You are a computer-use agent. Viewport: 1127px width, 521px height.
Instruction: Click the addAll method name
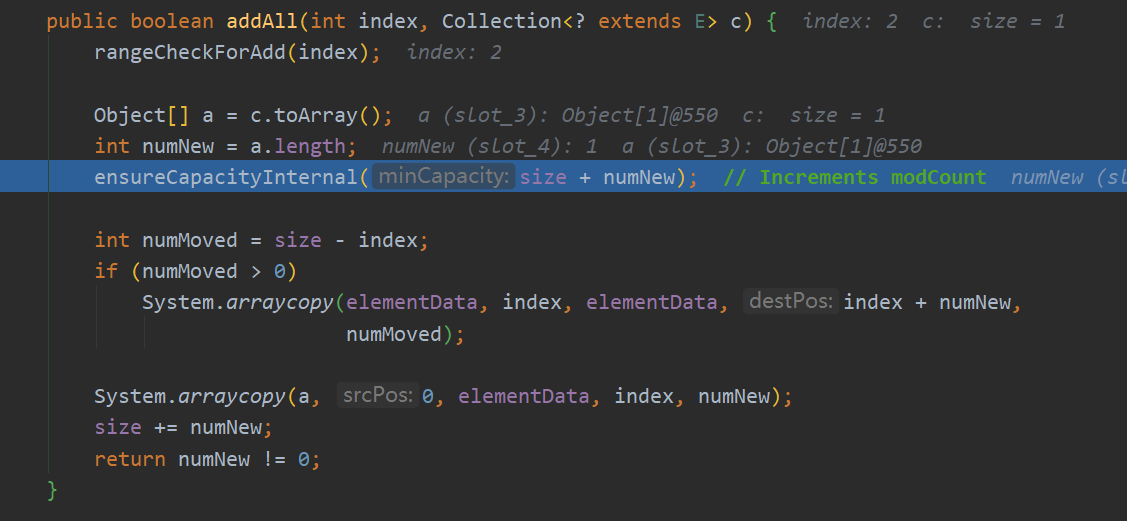(262, 22)
